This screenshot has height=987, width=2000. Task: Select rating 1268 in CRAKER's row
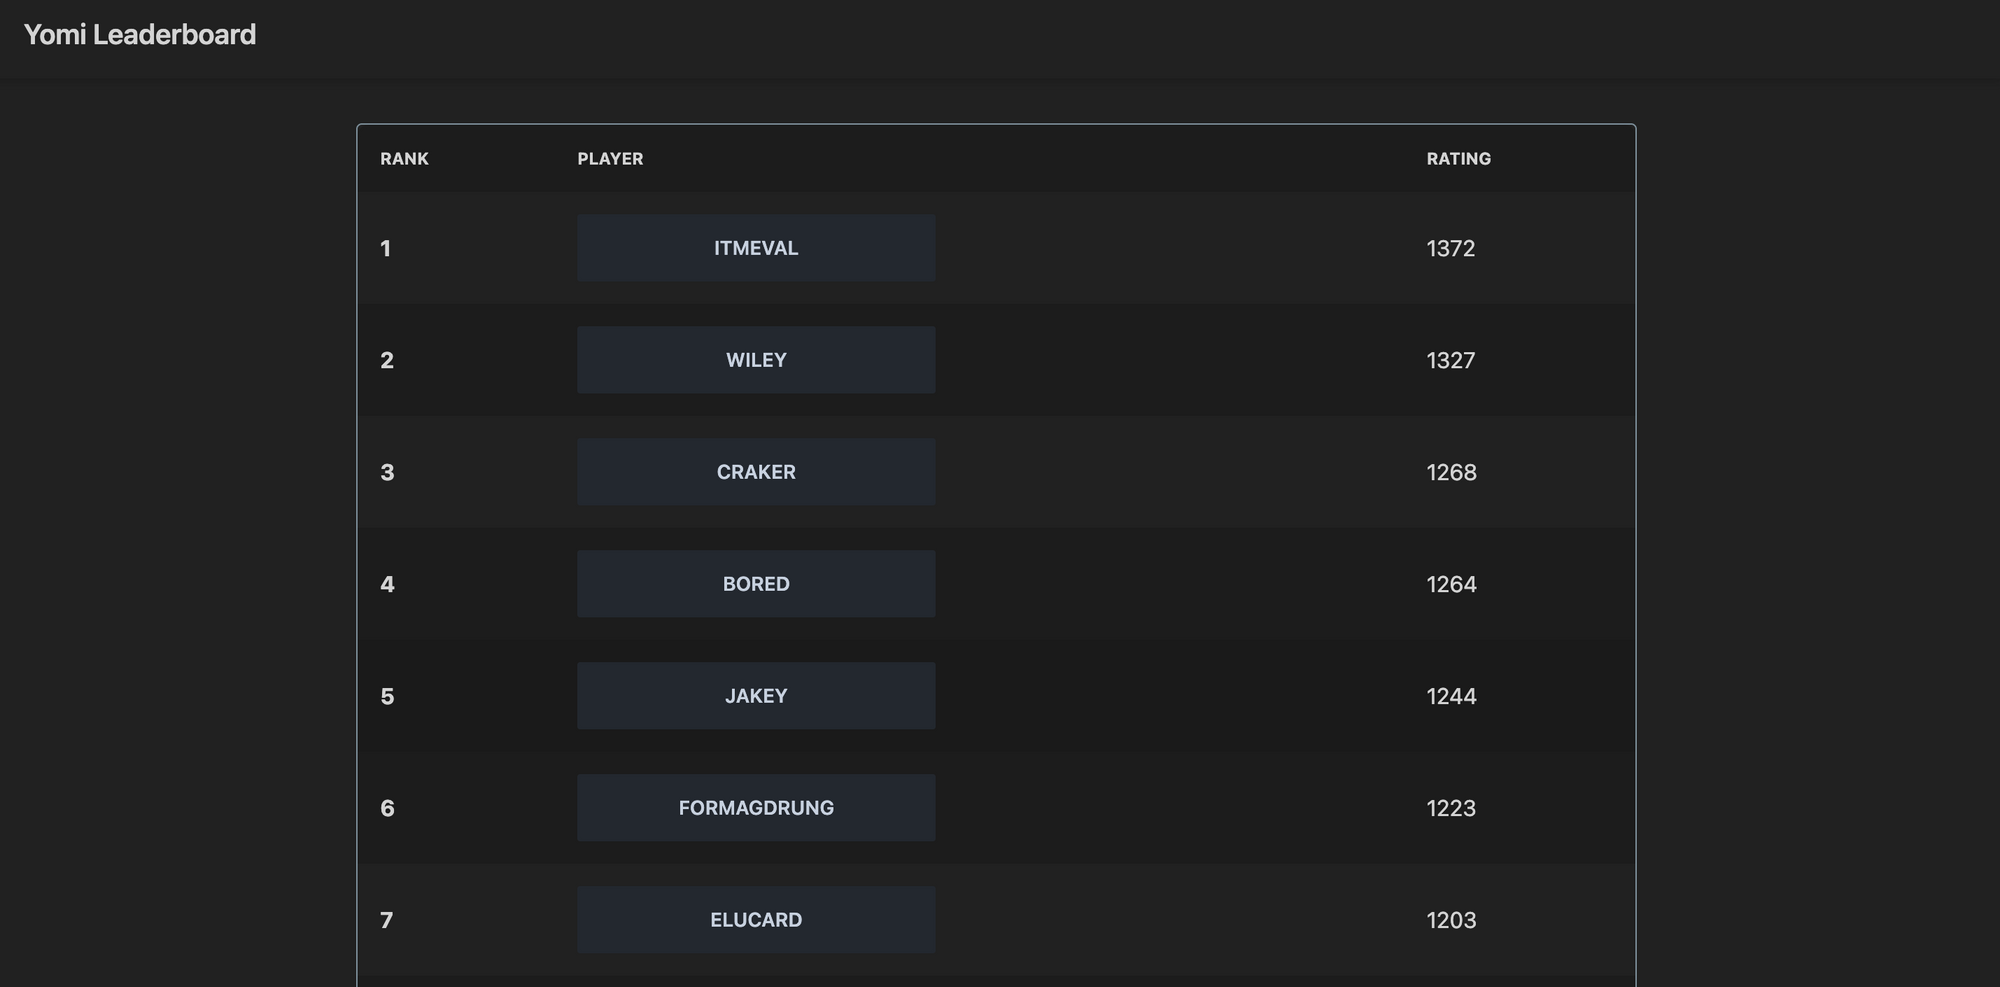click(x=1451, y=472)
